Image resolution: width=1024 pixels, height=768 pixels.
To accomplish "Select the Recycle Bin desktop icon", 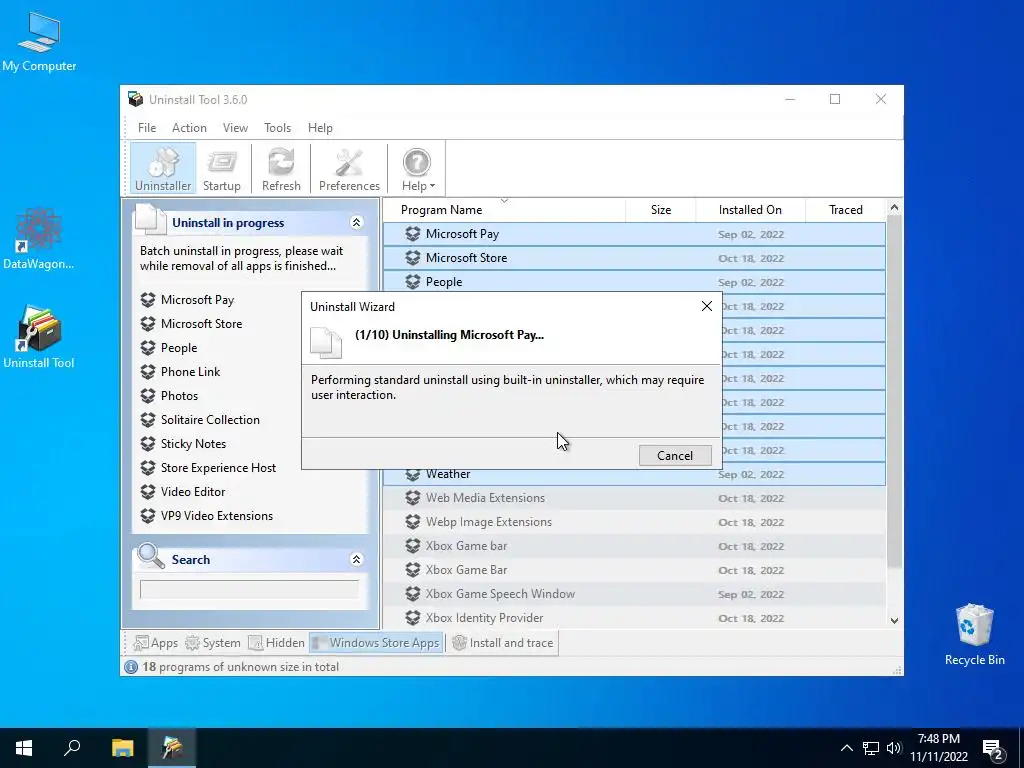I will pyautogui.click(x=974, y=635).
